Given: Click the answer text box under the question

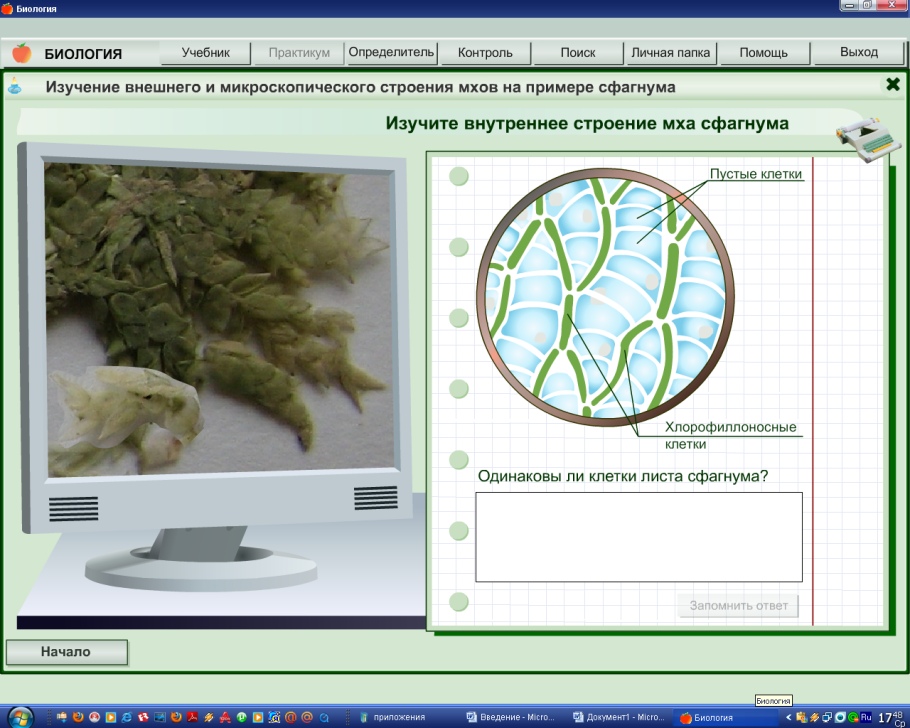Looking at the screenshot, I should point(638,537).
